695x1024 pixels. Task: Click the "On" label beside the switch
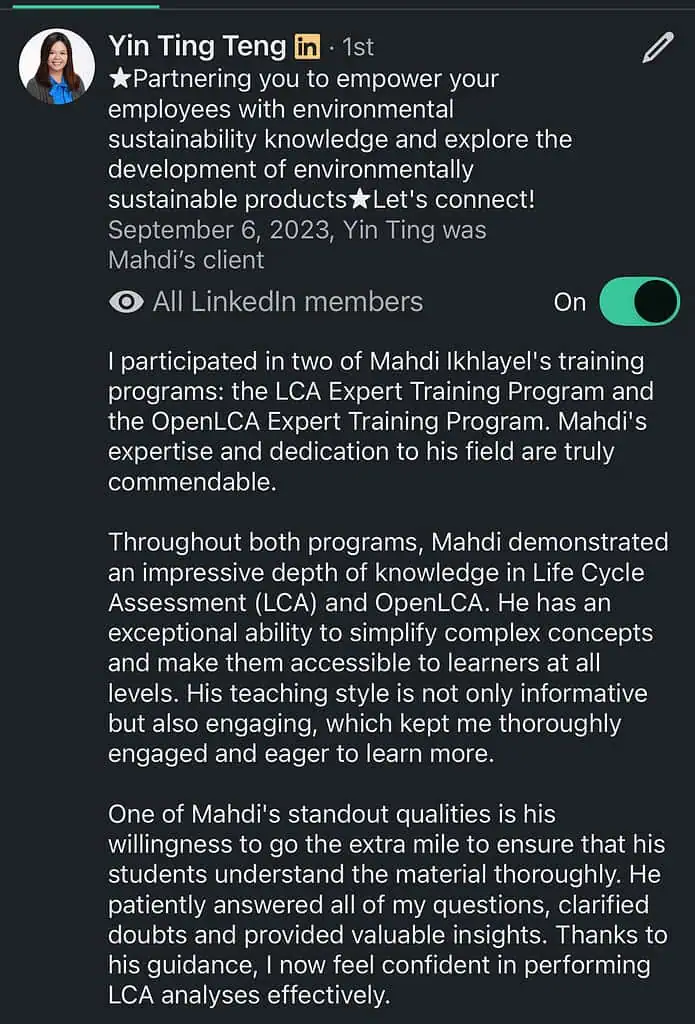click(x=569, y=302)
